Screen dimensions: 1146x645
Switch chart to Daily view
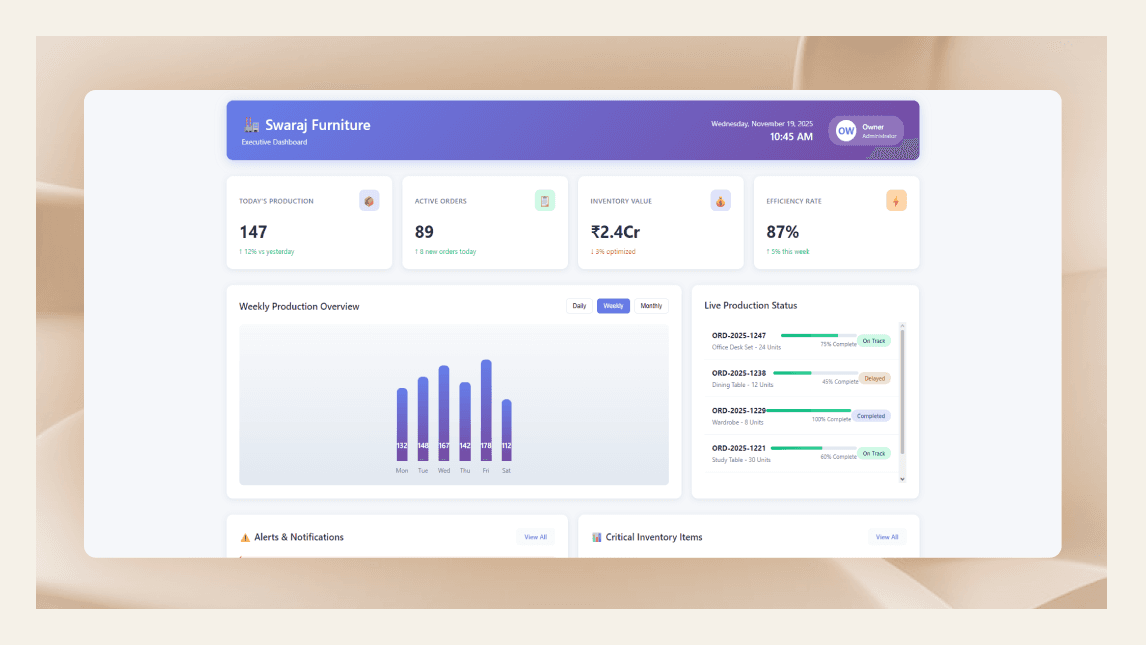(579, 306)
